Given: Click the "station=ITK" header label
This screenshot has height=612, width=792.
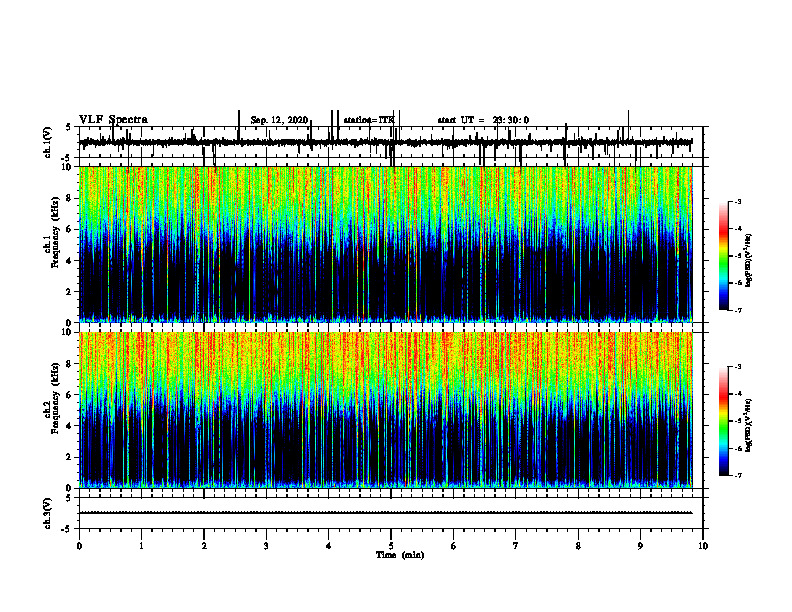Looking at the screenshot, I should click(x=369, y=120).
